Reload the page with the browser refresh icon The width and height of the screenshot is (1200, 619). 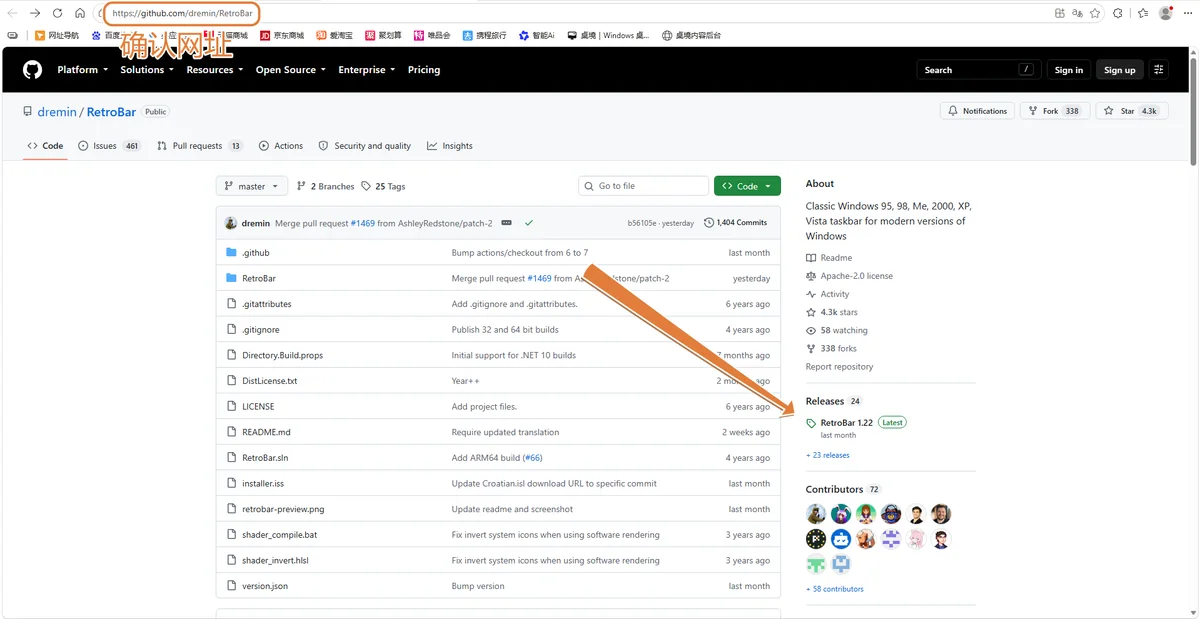(x=57, y=13)
